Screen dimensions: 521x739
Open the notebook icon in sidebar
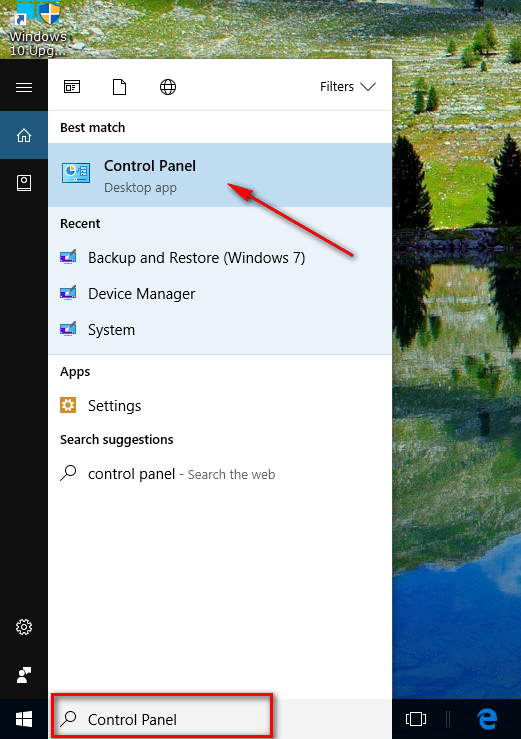tap(24, 183)
